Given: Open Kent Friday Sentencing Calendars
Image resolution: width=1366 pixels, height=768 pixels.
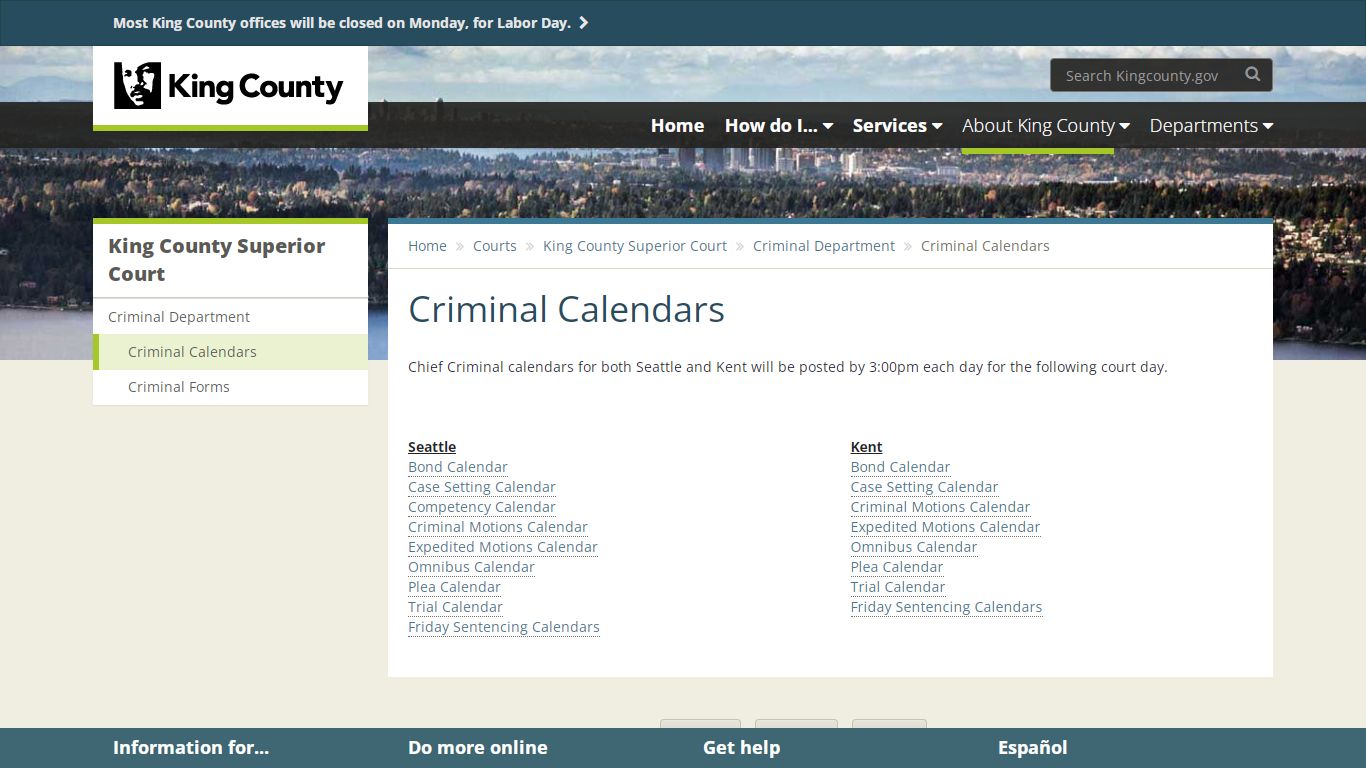Looking at the screenshot, I should [946, 607].
